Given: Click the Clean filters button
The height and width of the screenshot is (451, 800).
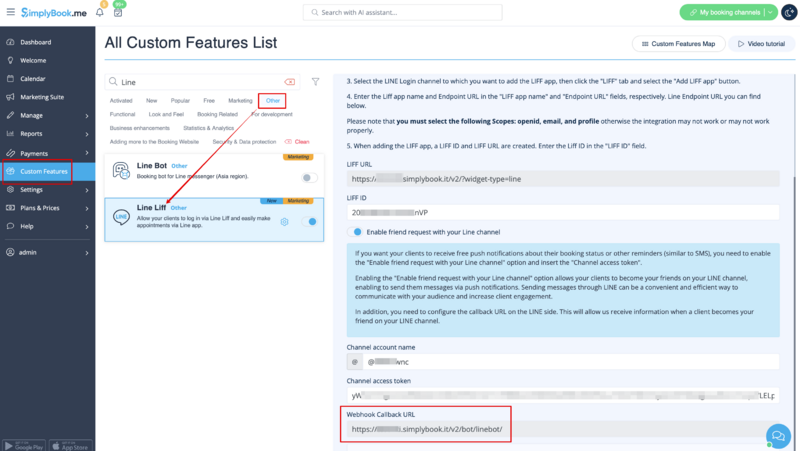Looking at the screenshot, I should coord(297,142).
